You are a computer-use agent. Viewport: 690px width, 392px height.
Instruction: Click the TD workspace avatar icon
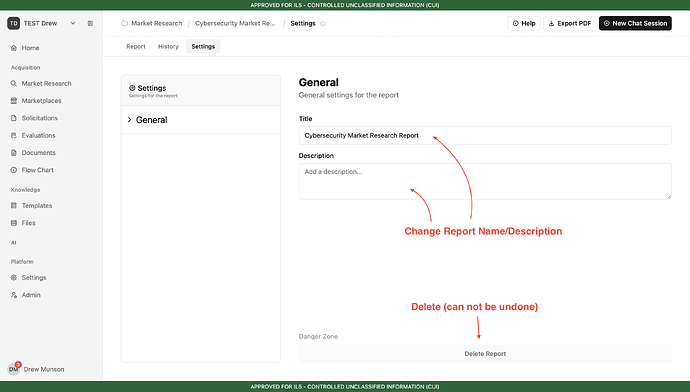tap(14, 23)
